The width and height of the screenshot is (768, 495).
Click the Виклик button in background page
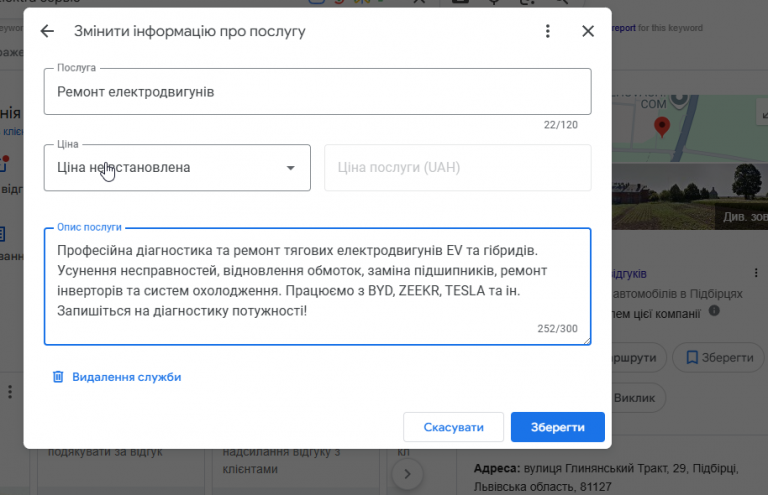pos(637,398)
